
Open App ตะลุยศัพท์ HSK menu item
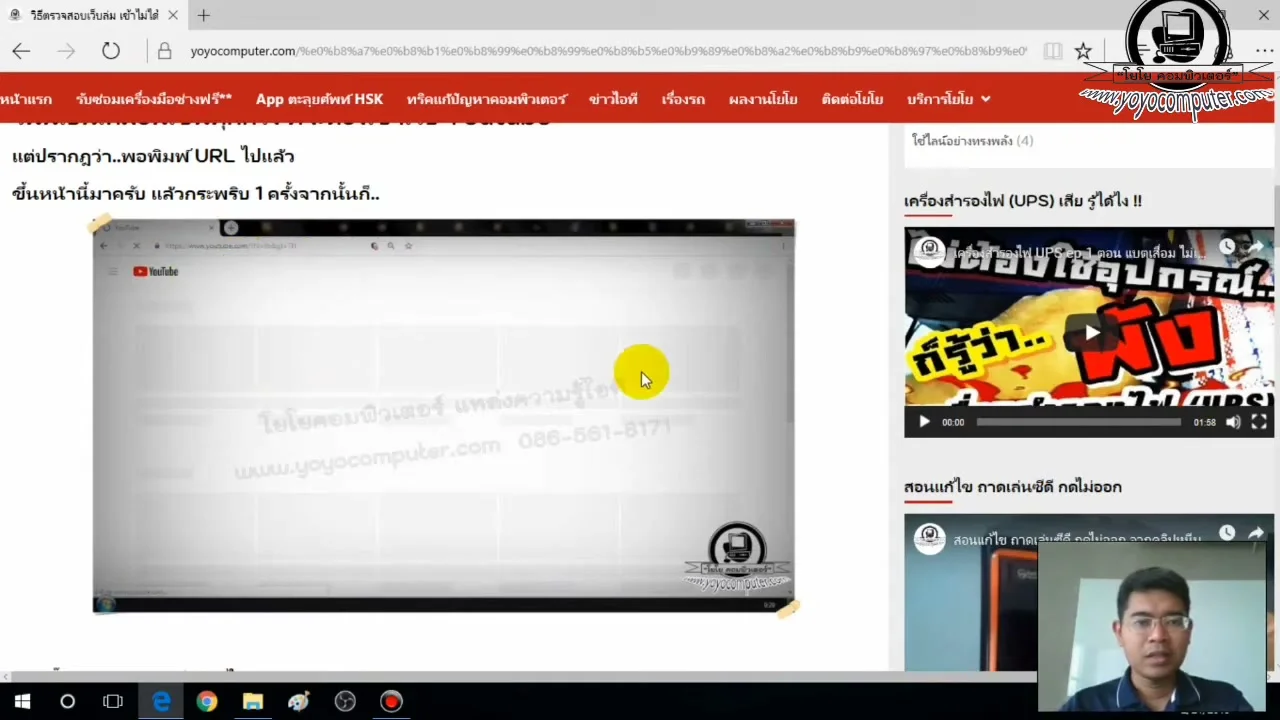tap(319, 99)
